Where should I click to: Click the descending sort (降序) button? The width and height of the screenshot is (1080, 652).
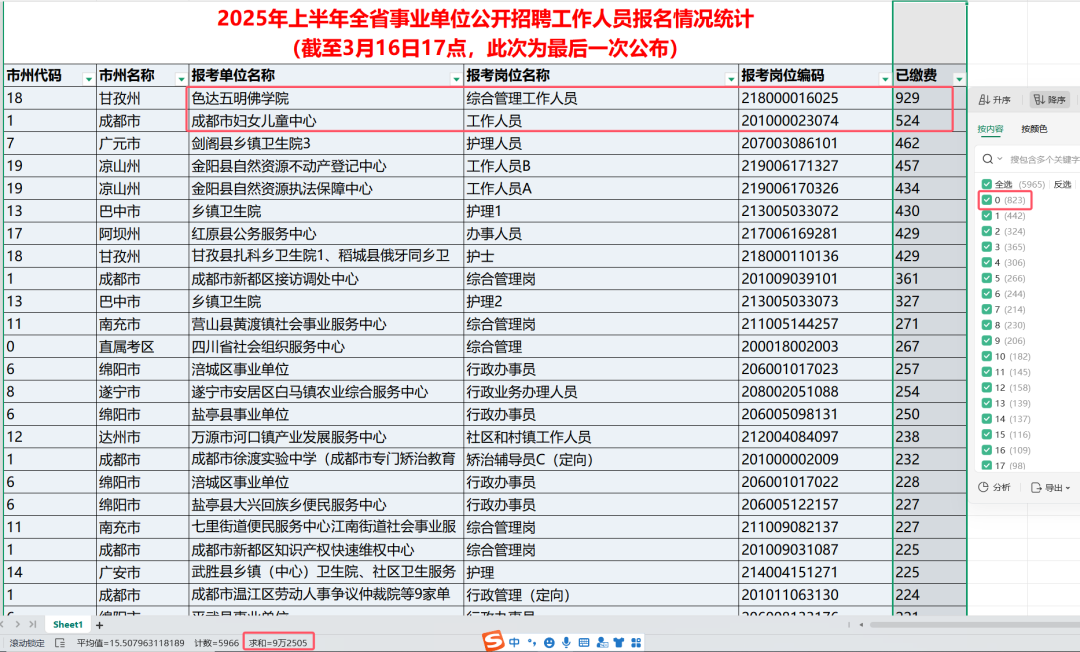pos(1050,100)
